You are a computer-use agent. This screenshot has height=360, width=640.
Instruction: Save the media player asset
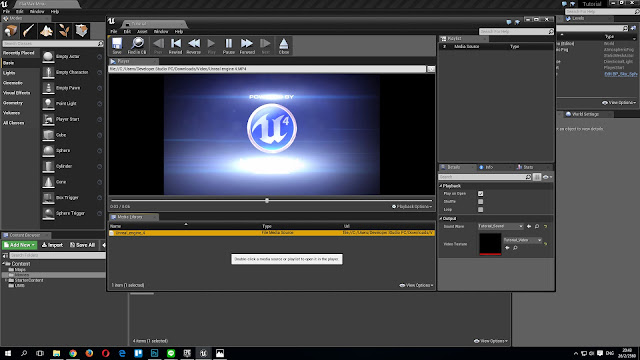point(117,46)
